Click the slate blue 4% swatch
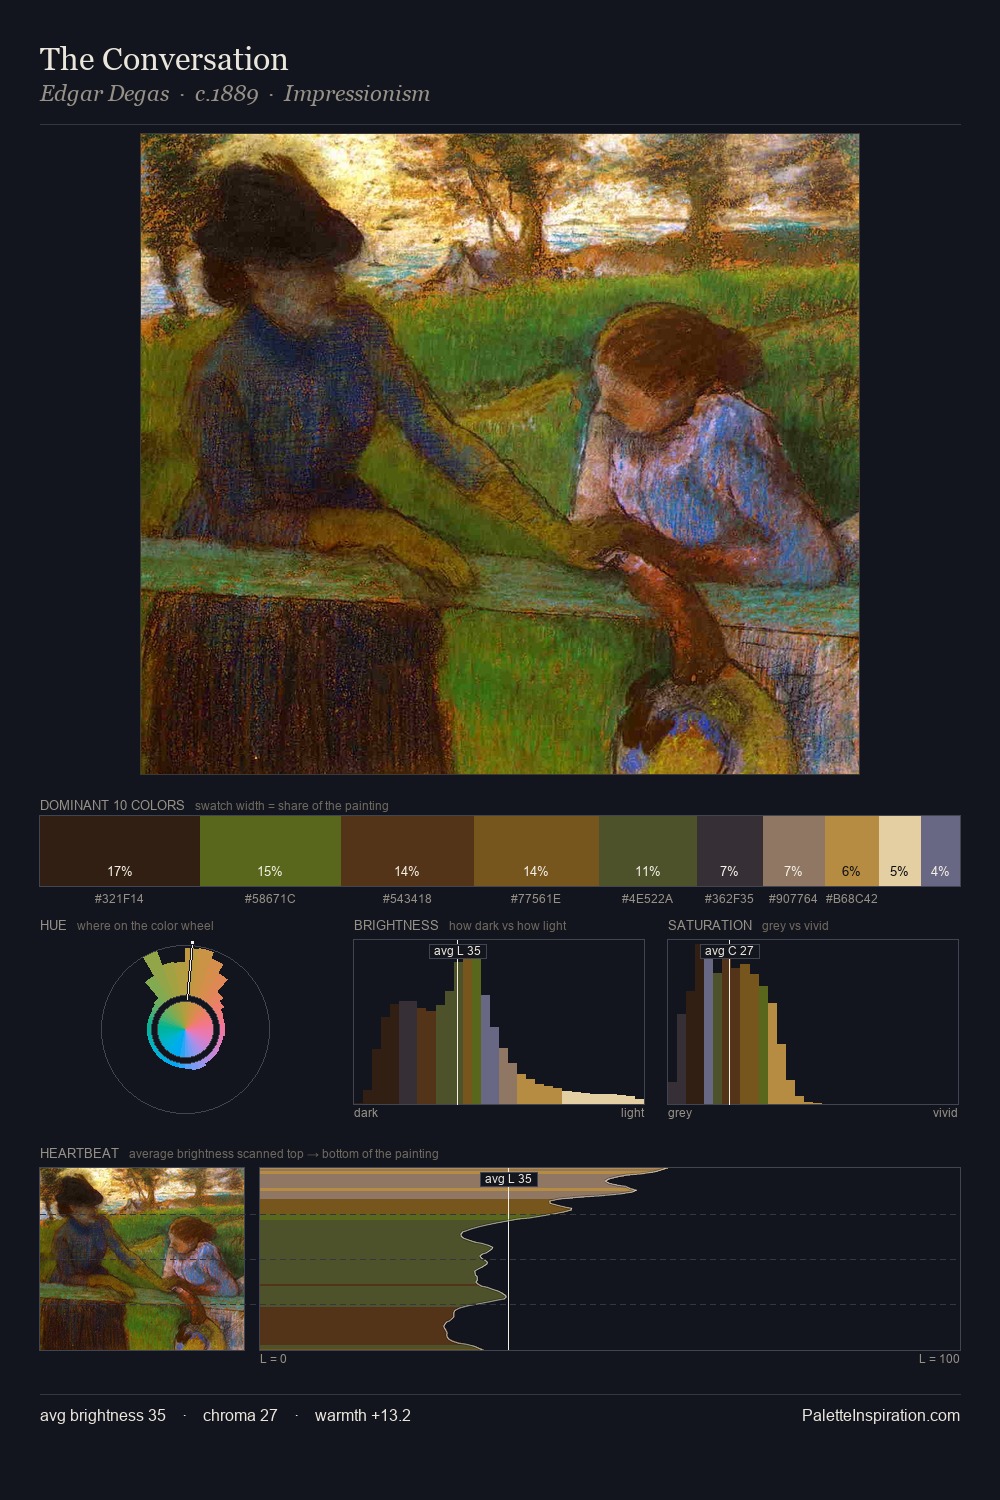This screenshot has width=1000, height=1500. click(940, 851)
